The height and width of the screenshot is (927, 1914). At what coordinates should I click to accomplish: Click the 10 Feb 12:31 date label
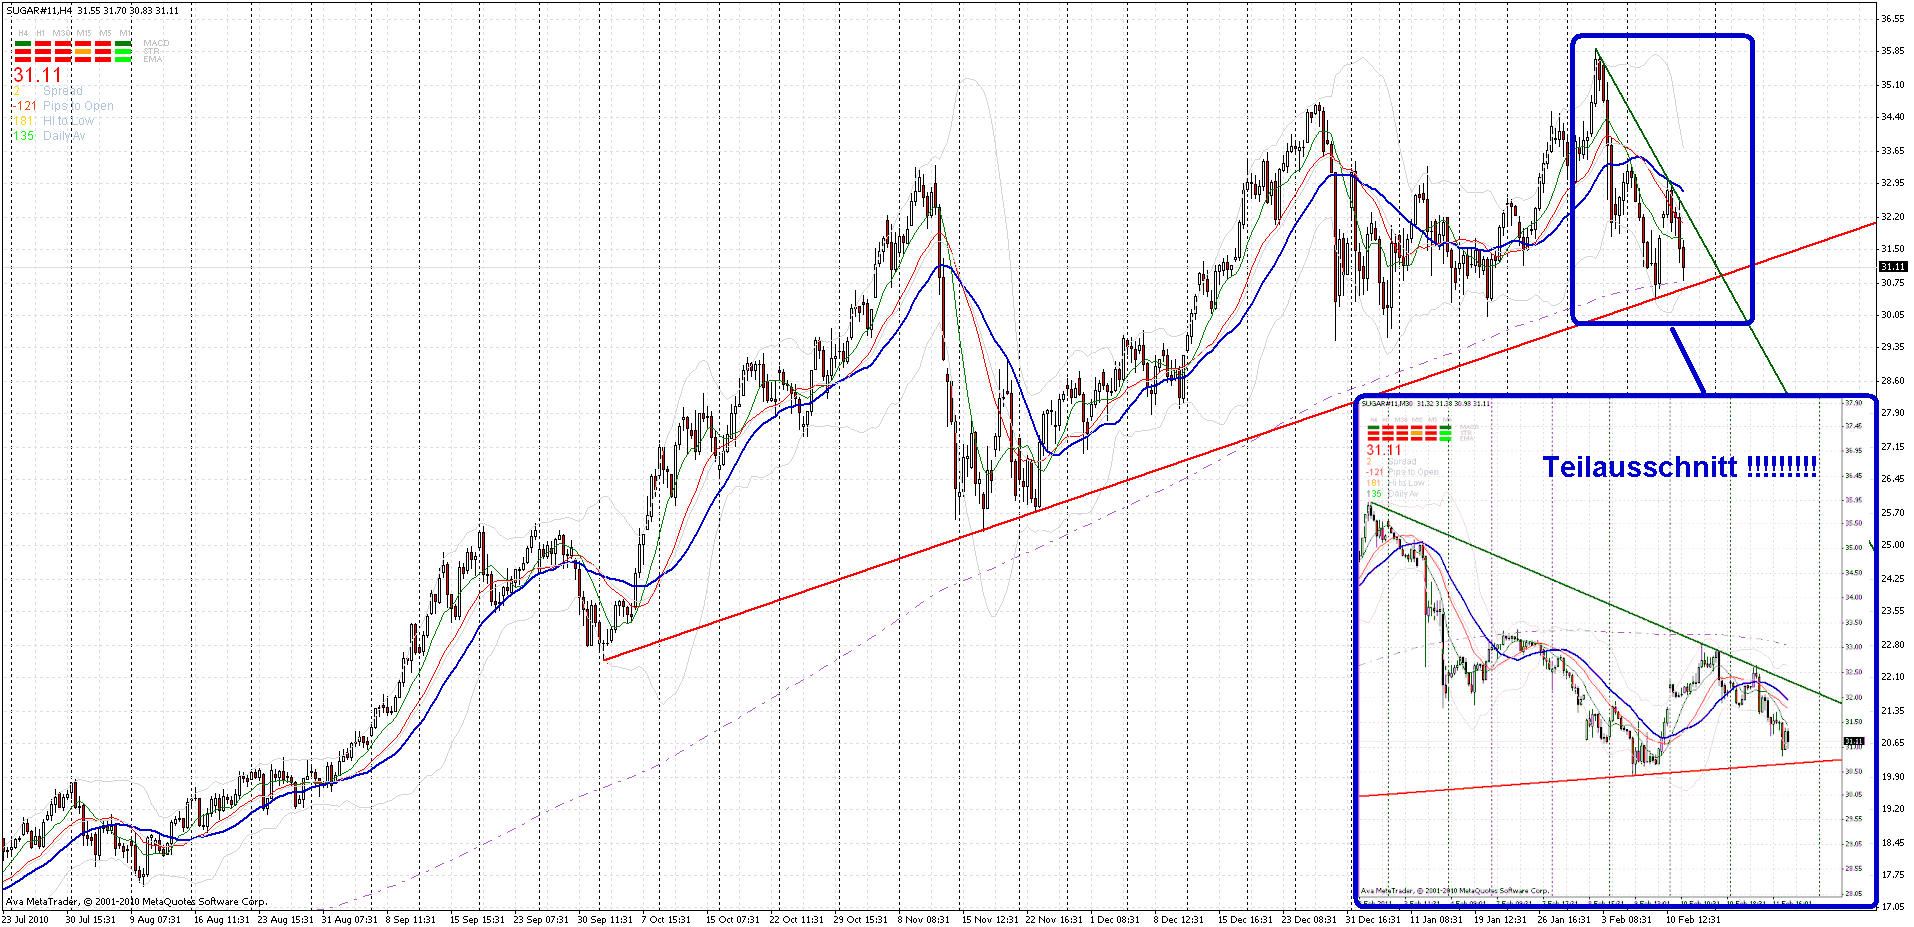[1693, 919]
